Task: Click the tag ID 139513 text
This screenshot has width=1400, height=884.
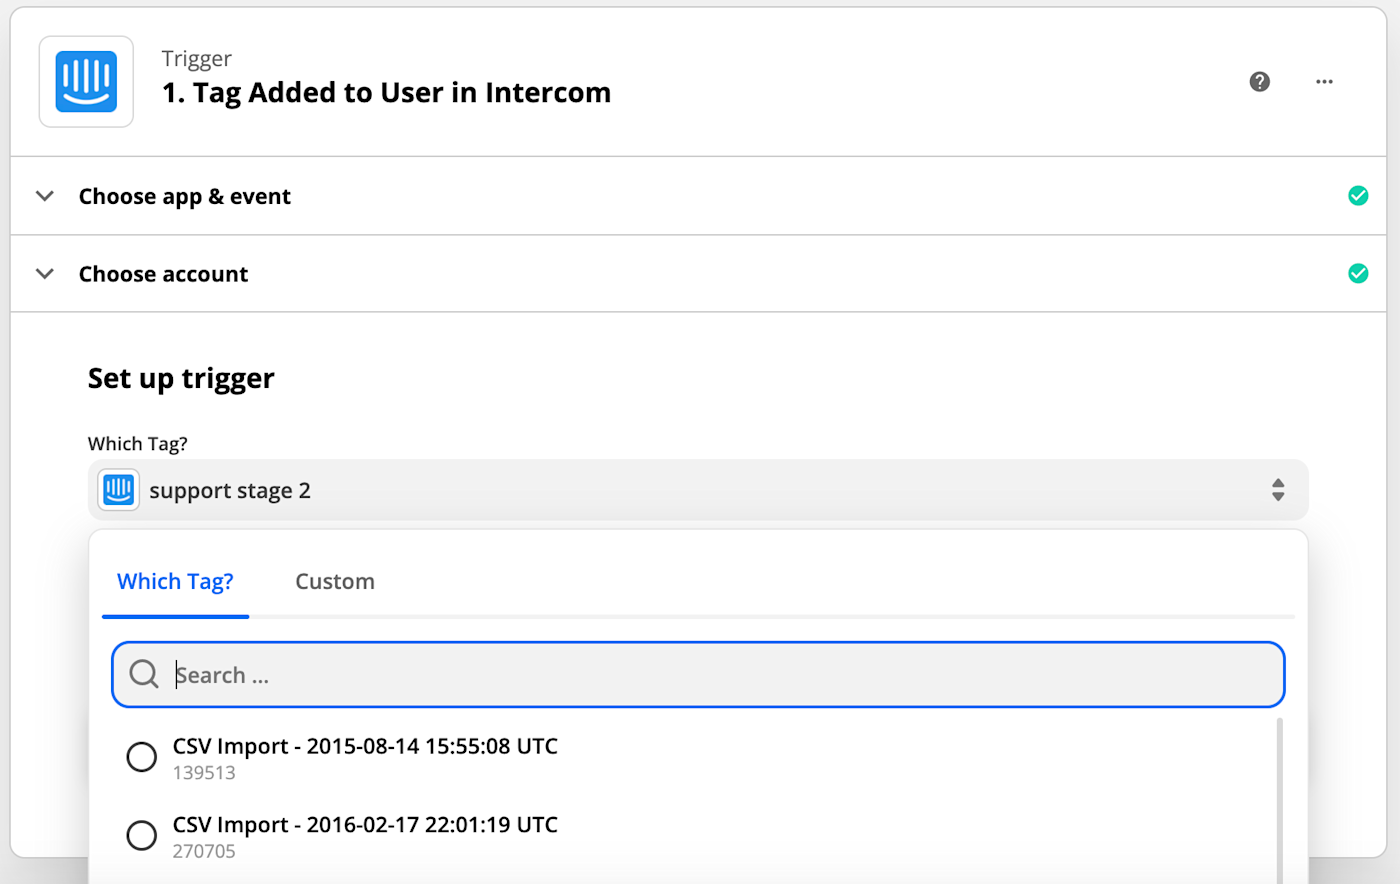Action: pos(204,773)
